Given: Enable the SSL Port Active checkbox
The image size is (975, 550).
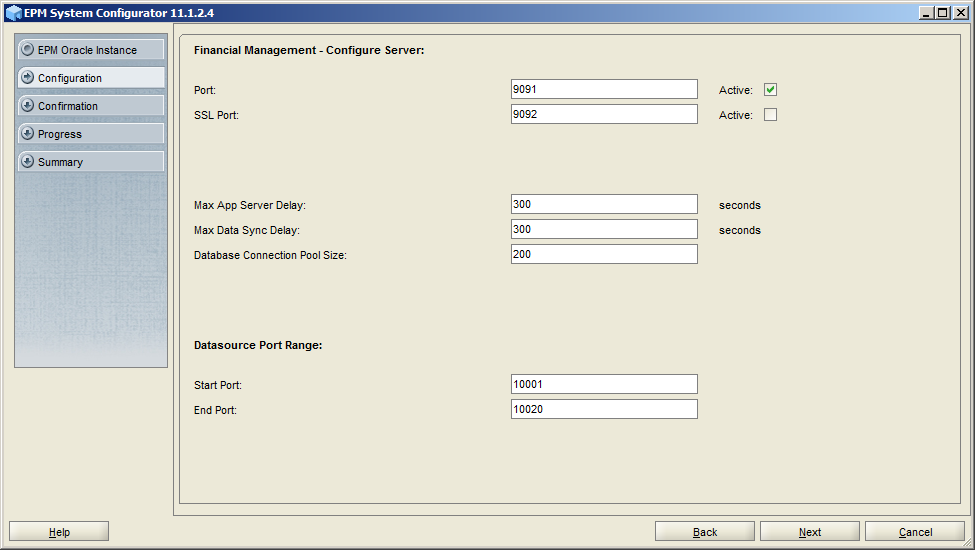Looking at the screenshot, I should click(x=770, y=114).
